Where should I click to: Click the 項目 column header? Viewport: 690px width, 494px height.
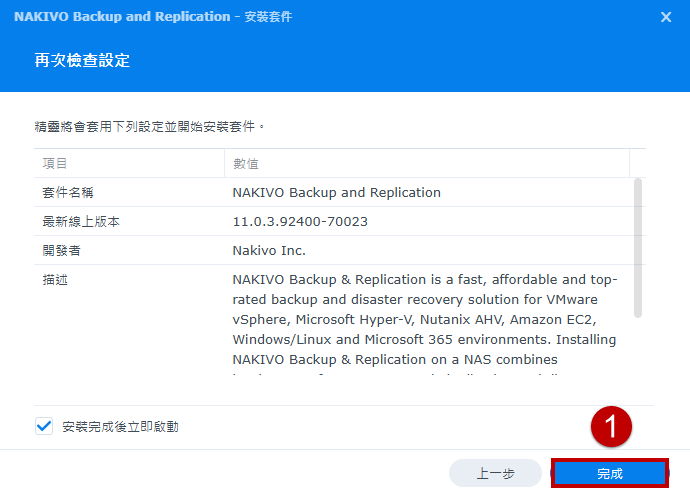(x=129, y=164)
